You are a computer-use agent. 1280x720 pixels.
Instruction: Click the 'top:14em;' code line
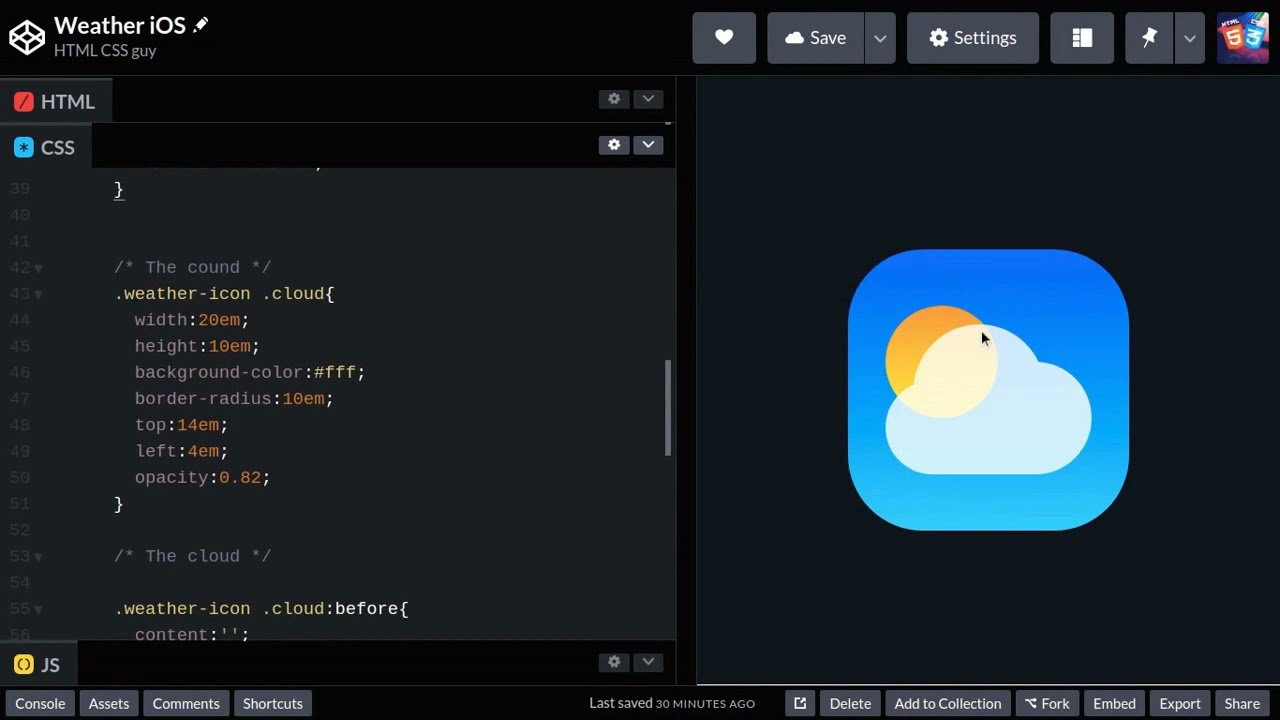(x=181, y=425)
